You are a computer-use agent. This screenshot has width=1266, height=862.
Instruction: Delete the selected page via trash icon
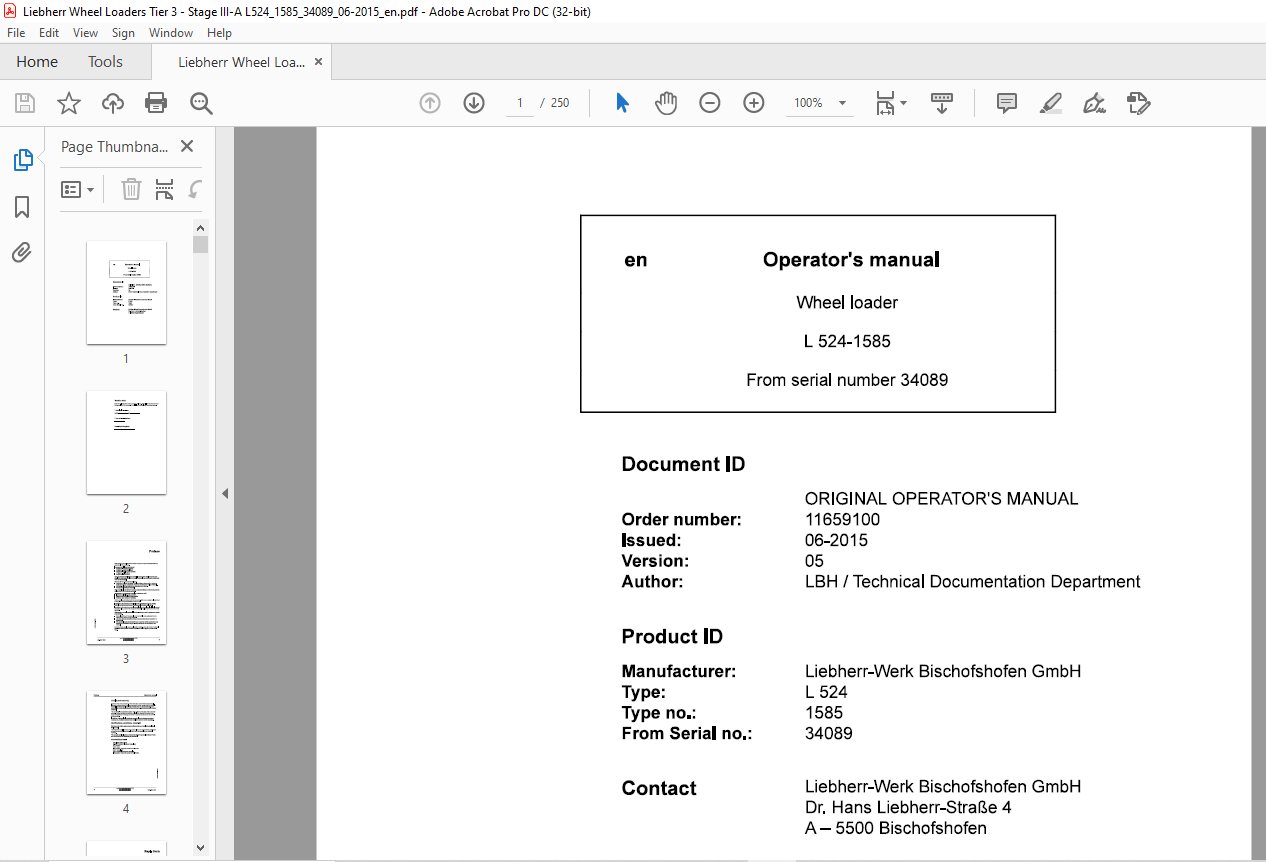[x=131, y=189]
